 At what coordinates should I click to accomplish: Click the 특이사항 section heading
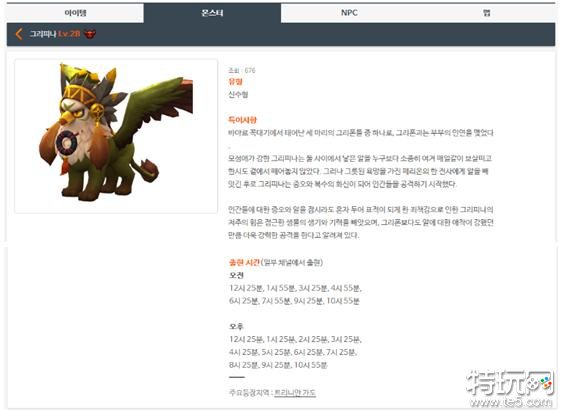[243, 120]
